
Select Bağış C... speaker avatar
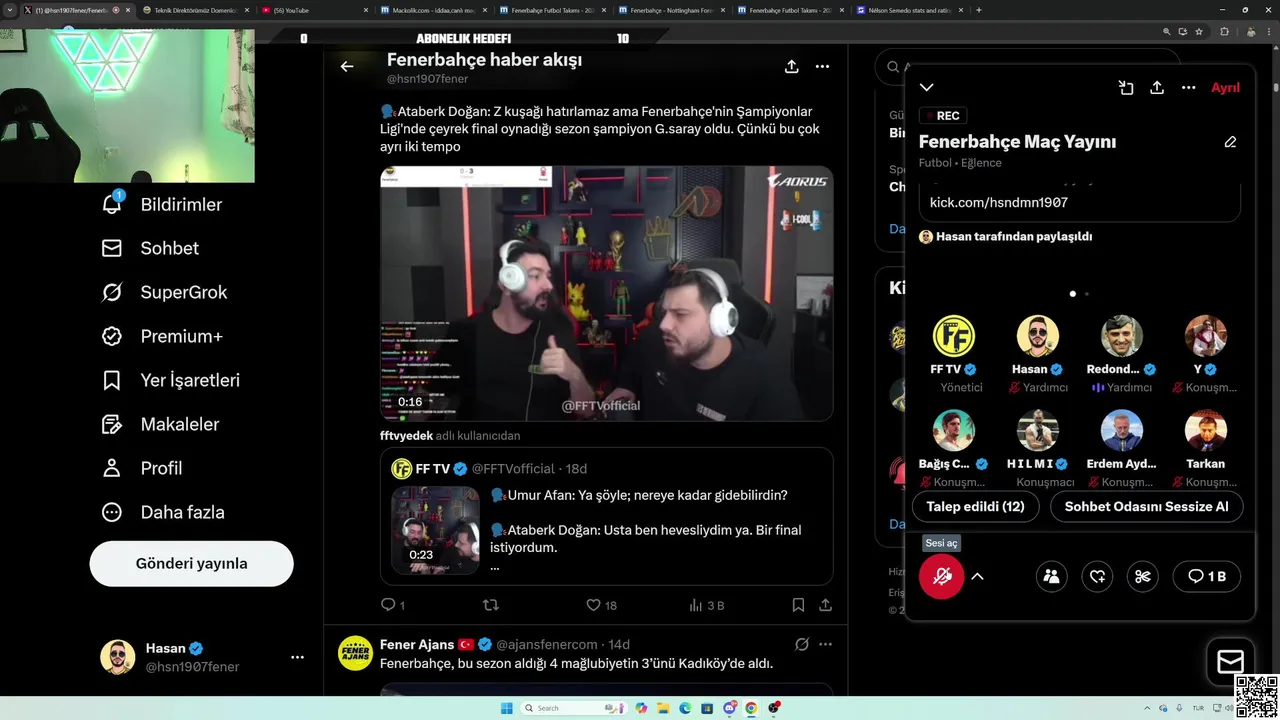coord(954,430)
